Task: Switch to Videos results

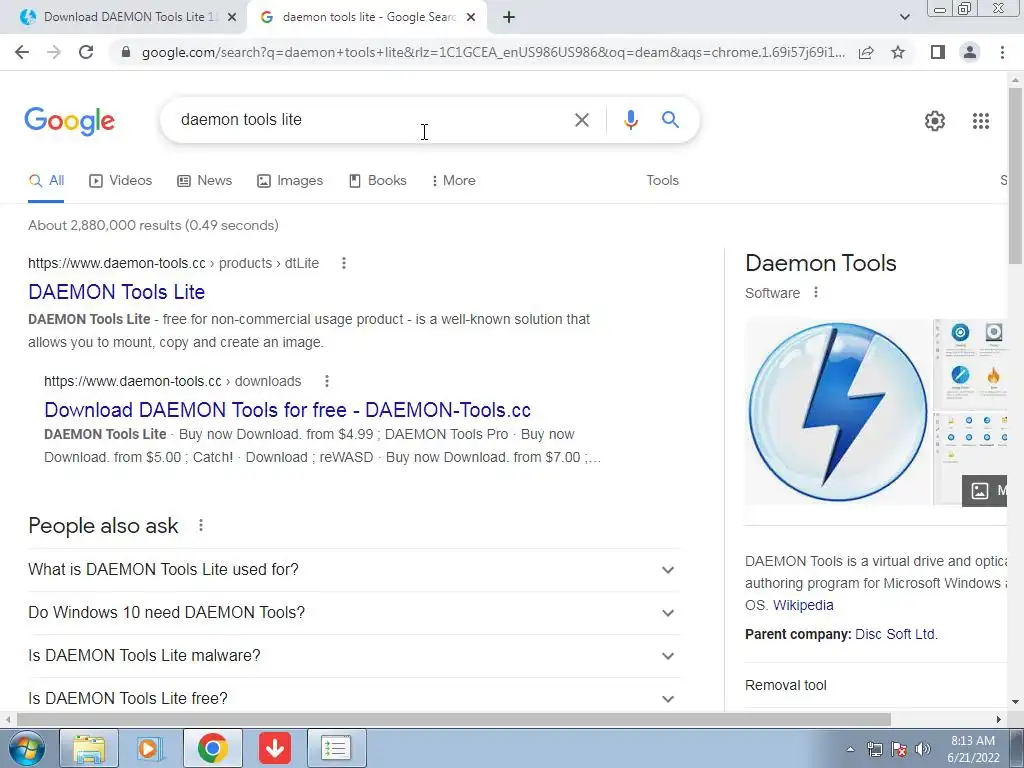Action: click(x=121, y=181)
